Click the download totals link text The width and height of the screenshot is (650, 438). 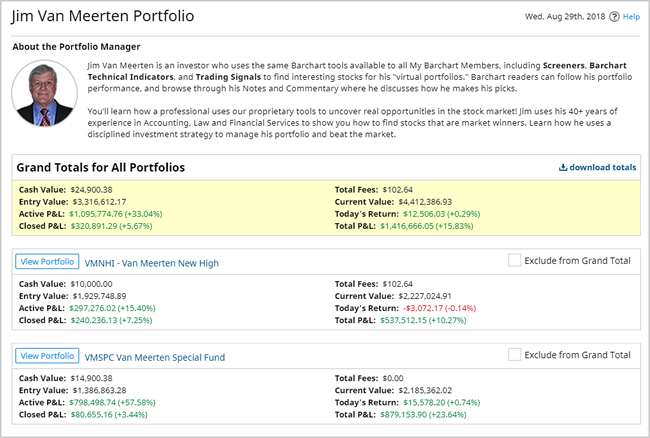coord(603,167)
